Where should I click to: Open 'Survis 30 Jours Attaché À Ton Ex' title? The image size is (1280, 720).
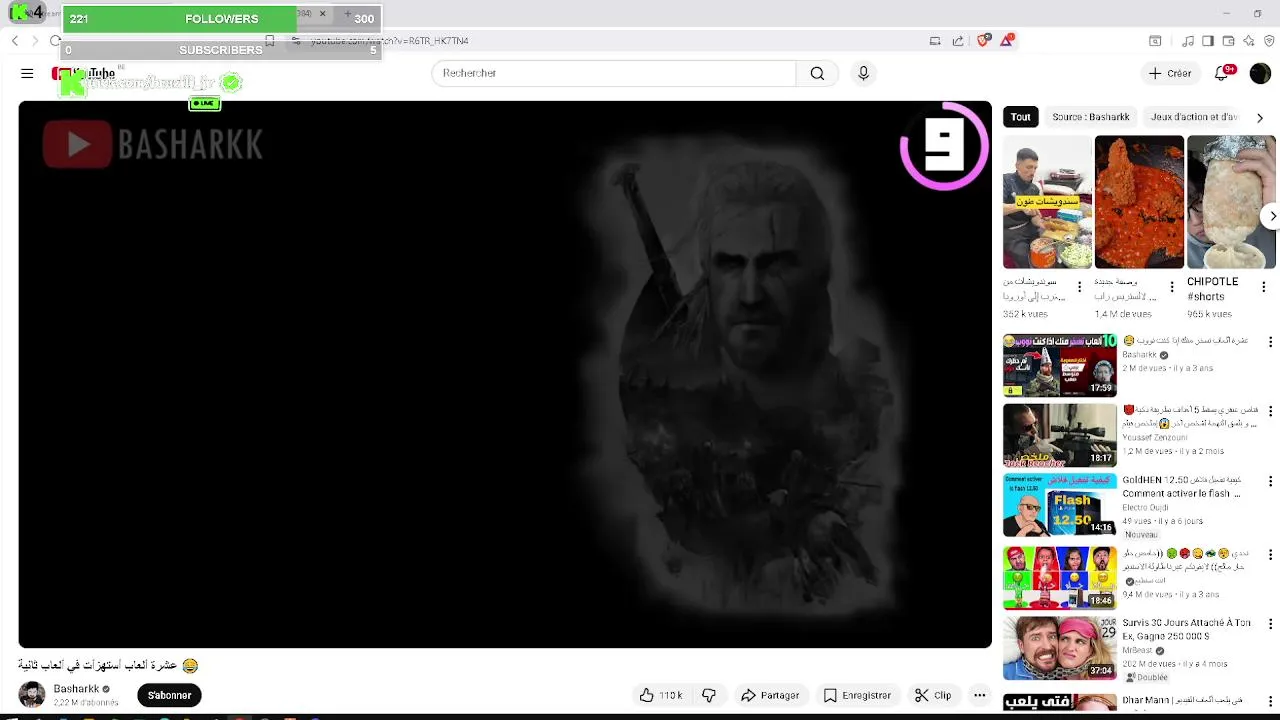(1186, 629)
